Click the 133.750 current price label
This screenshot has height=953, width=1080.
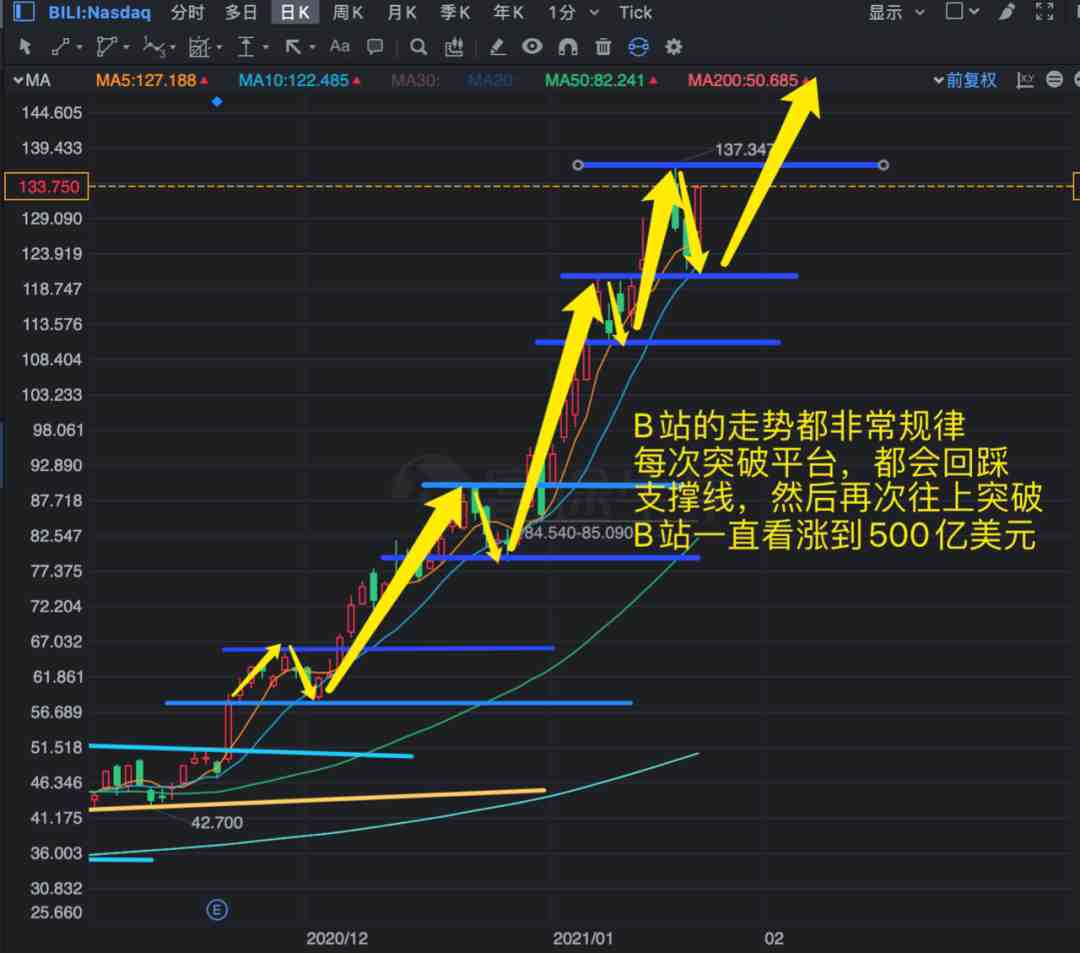pyautogui.click(x=47, y=187)
